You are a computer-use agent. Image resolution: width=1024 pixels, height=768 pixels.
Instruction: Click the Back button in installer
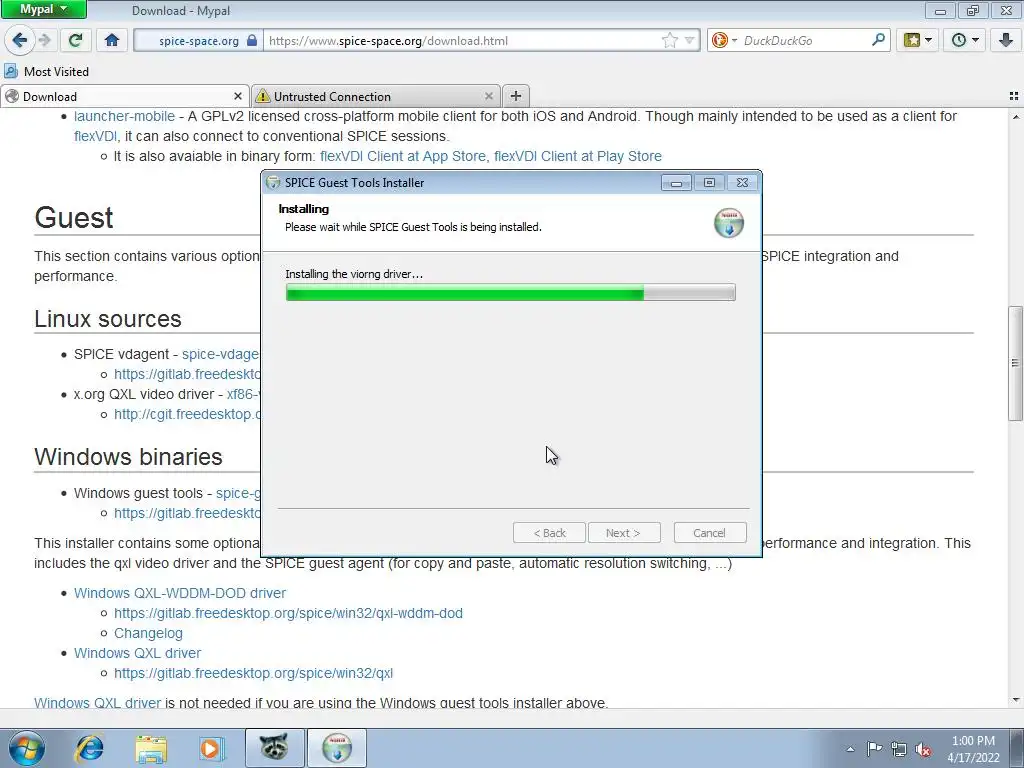coord(549,533)
